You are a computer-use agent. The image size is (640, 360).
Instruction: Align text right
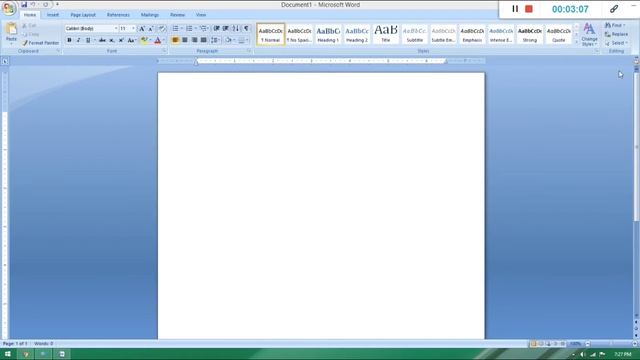coord(194,40)
